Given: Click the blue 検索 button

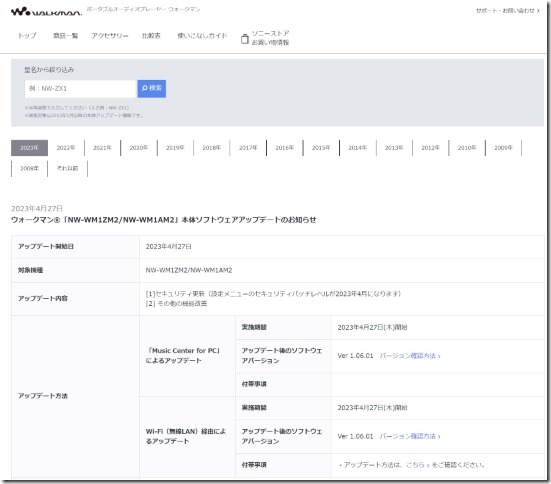Looking at the screenshot, I should coord(151,89).
